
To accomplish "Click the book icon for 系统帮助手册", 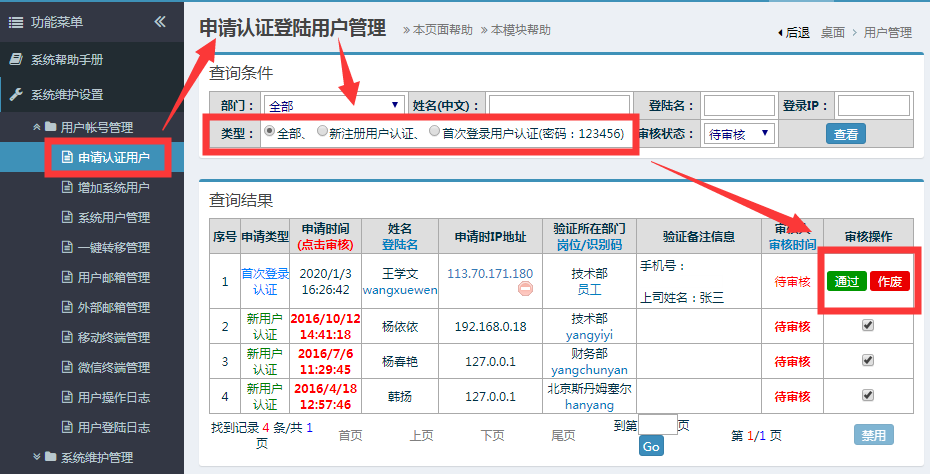I will point(16,59).
